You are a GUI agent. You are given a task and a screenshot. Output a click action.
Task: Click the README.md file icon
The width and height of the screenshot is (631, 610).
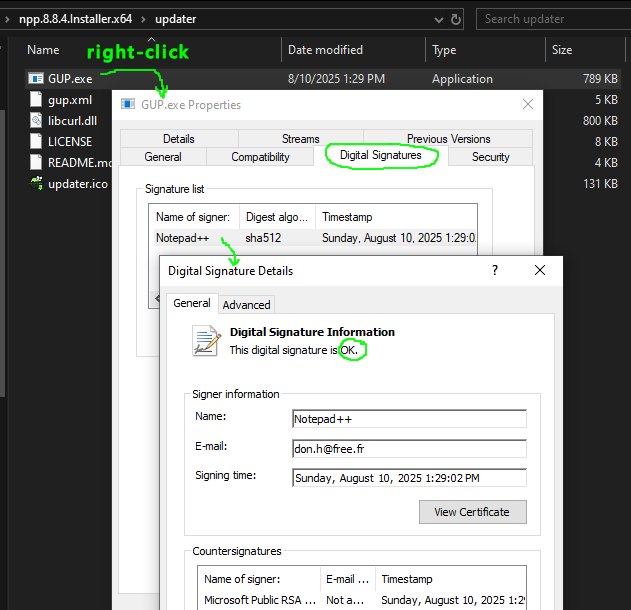coord(36,162)
